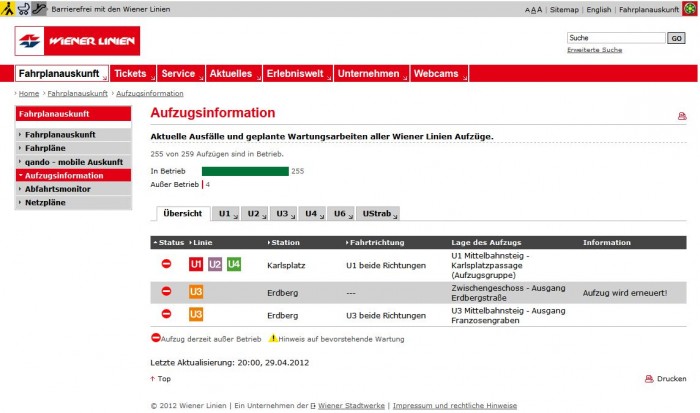The image size is (700, 413).
Task: Open Fahrplanauskunft link in top bar
Action: 649,10
